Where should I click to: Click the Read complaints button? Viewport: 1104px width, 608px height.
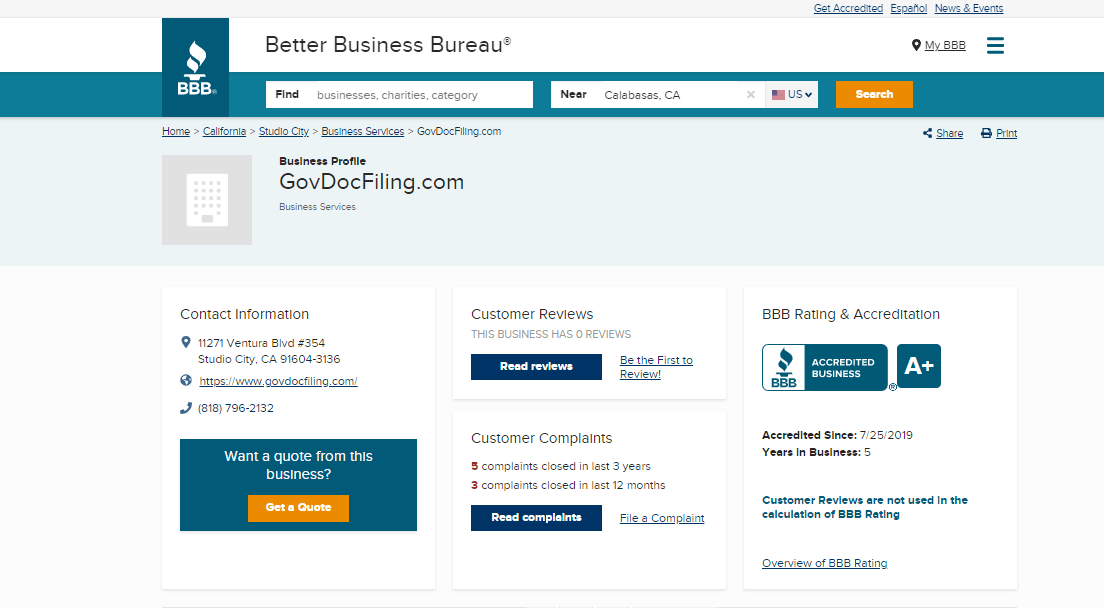pos(537,517)
